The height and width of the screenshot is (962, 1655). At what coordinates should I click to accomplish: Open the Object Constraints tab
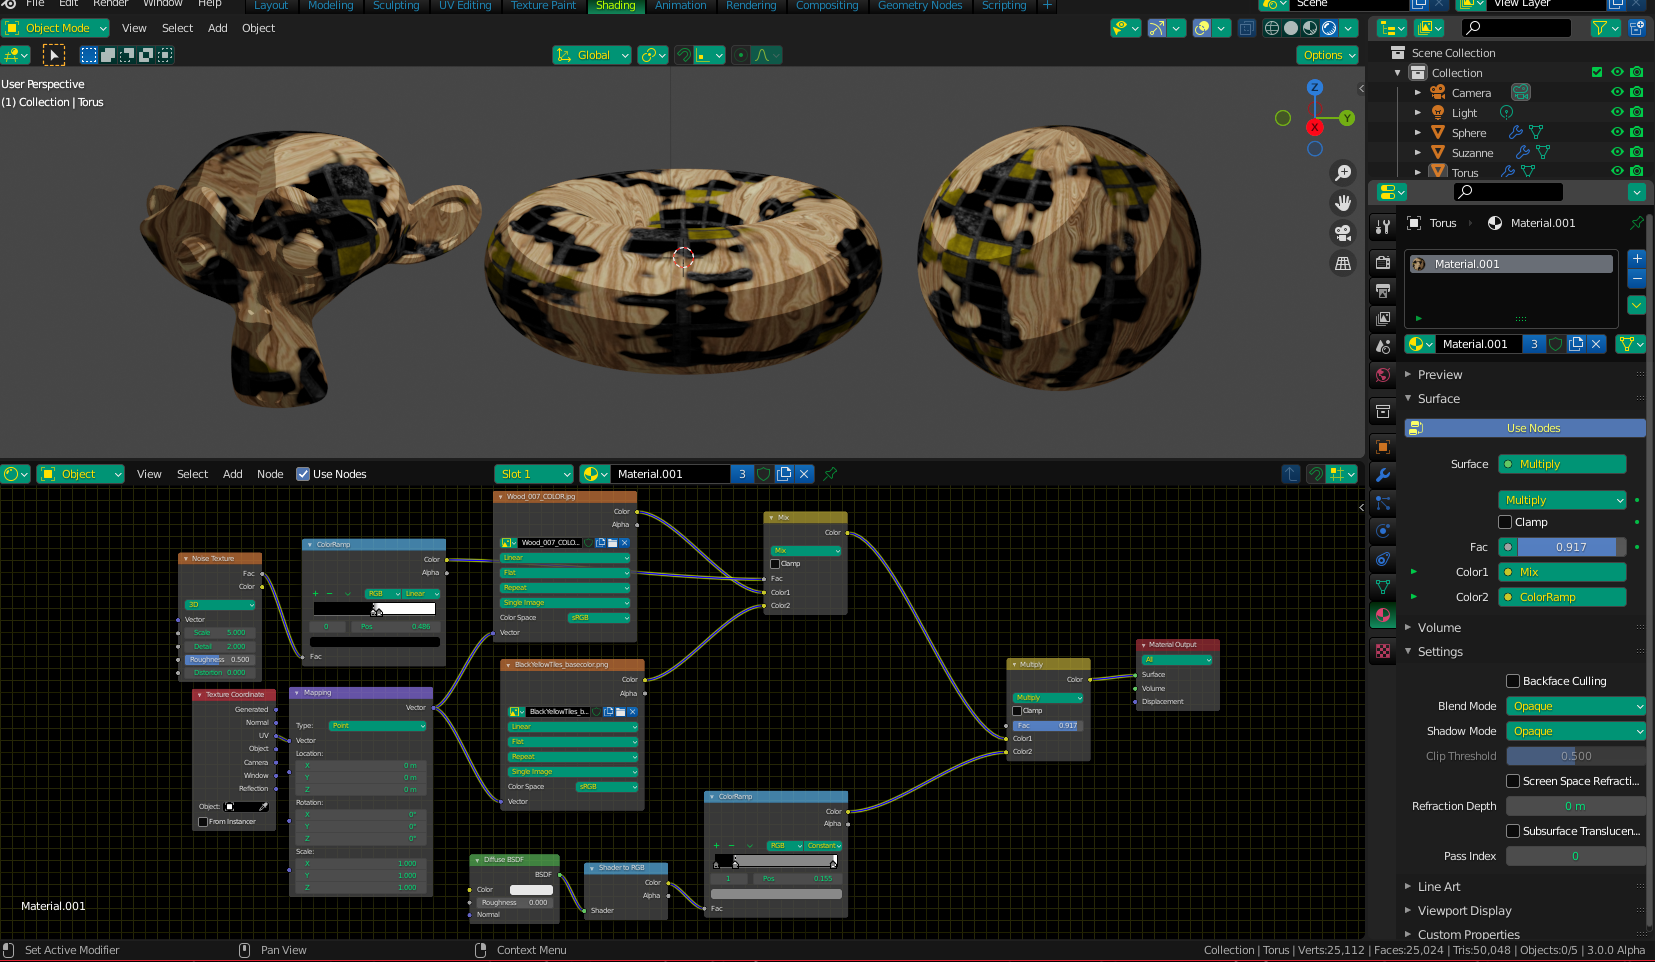click(x=1383, y=559)
